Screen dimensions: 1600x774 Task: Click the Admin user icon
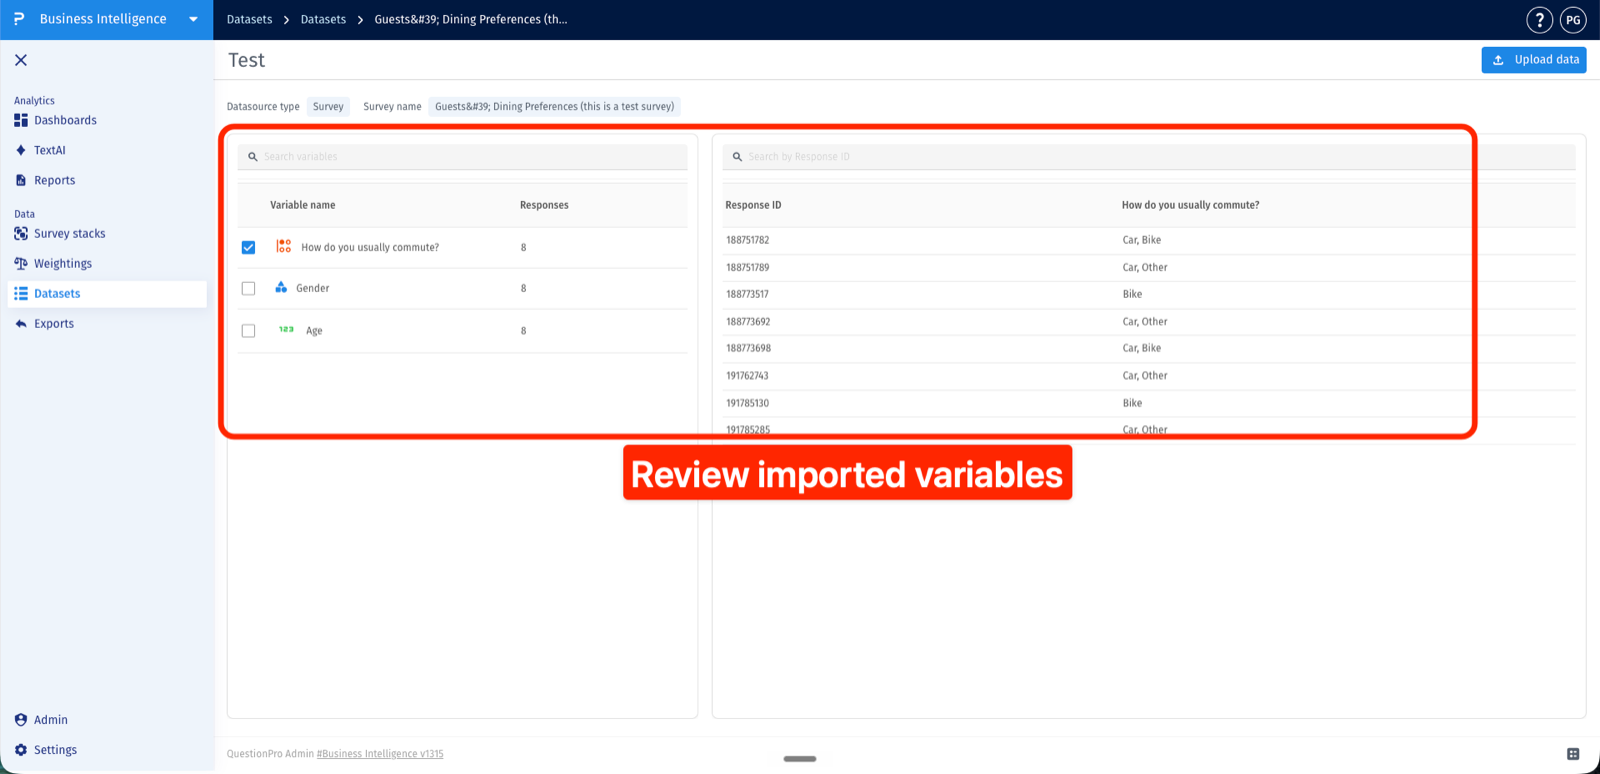(21, 719)
